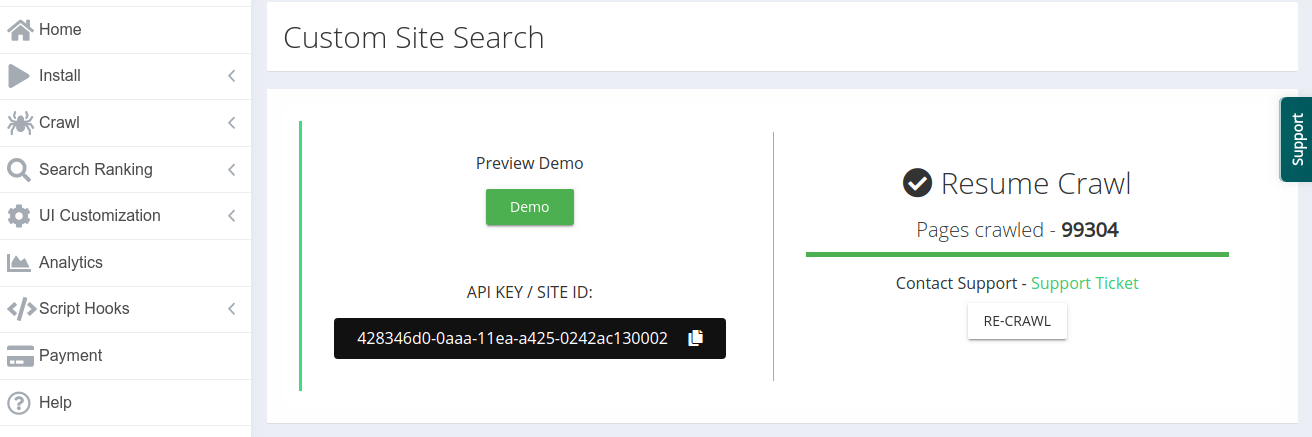Expand the Crawl submenu chevron
Image resolution: width=1312 pixels, height=437 pixels.
pos(232,123)
